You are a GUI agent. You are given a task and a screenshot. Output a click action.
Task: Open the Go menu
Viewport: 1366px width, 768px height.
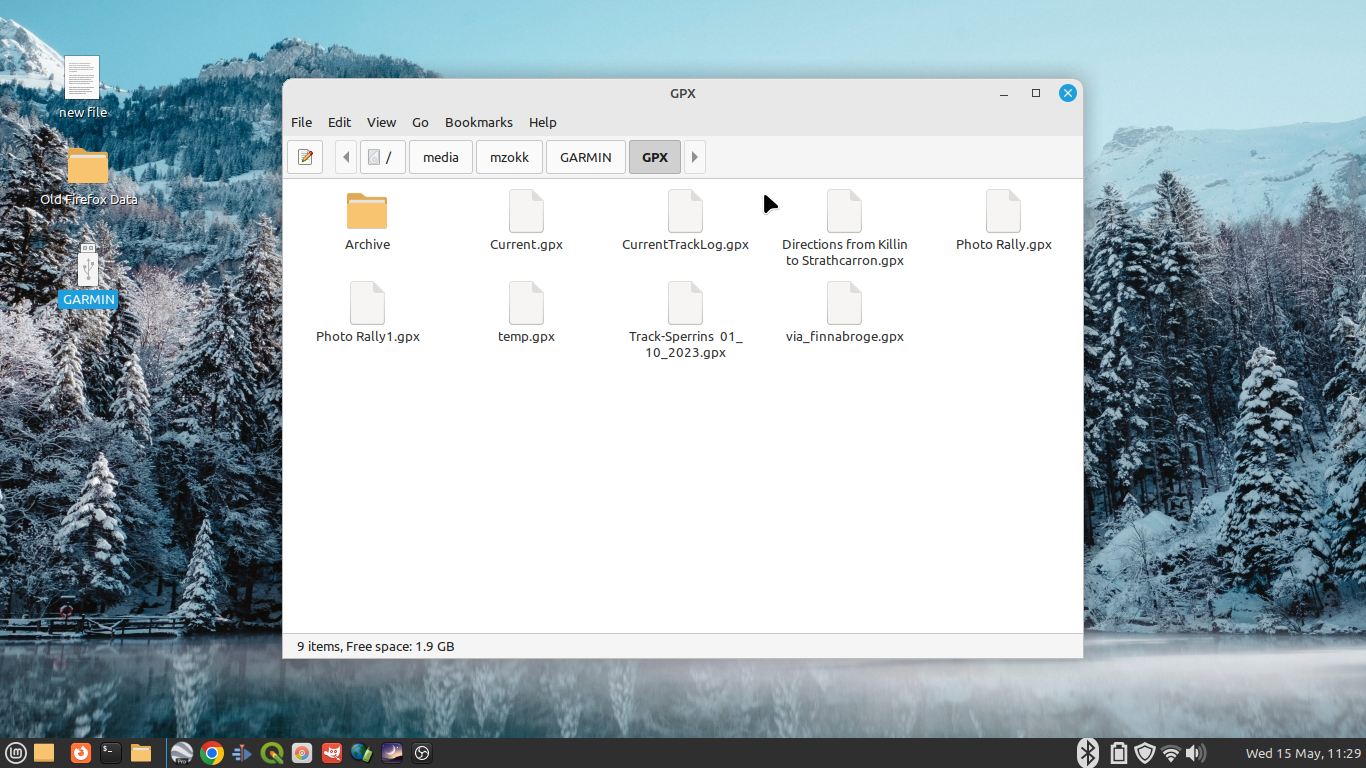[x=420, y=122]
